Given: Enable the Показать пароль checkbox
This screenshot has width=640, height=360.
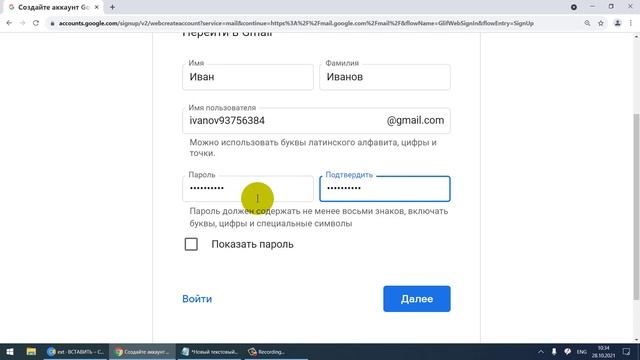Looking at the screenshot, I should click(191, 244).
